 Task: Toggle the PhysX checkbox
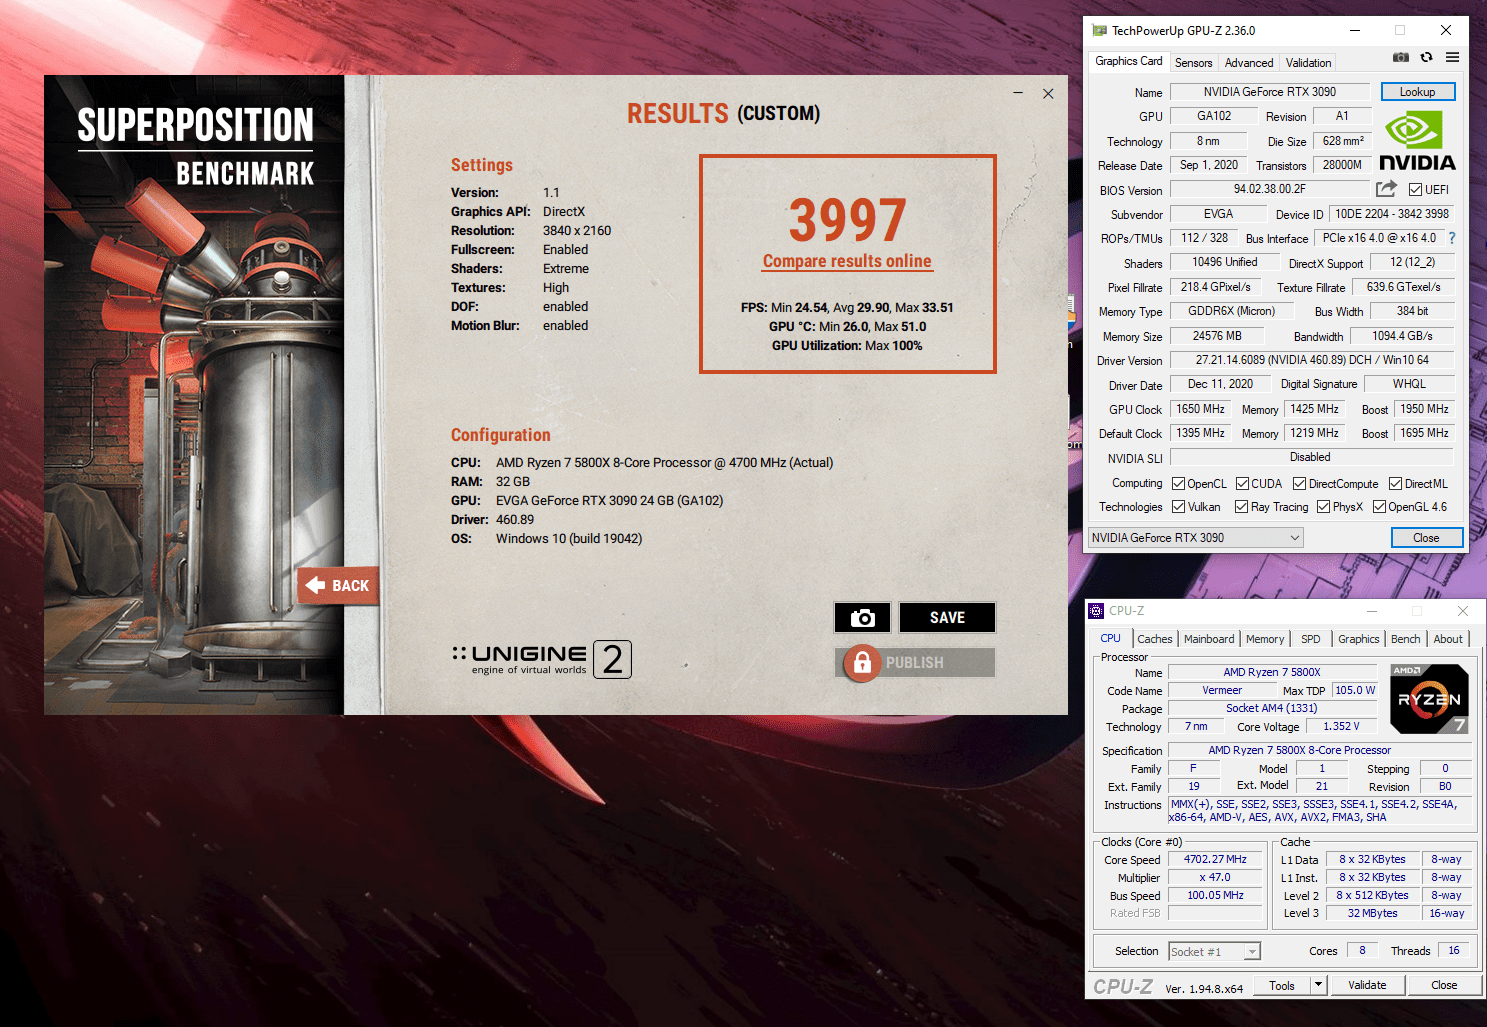point(1323,507)
